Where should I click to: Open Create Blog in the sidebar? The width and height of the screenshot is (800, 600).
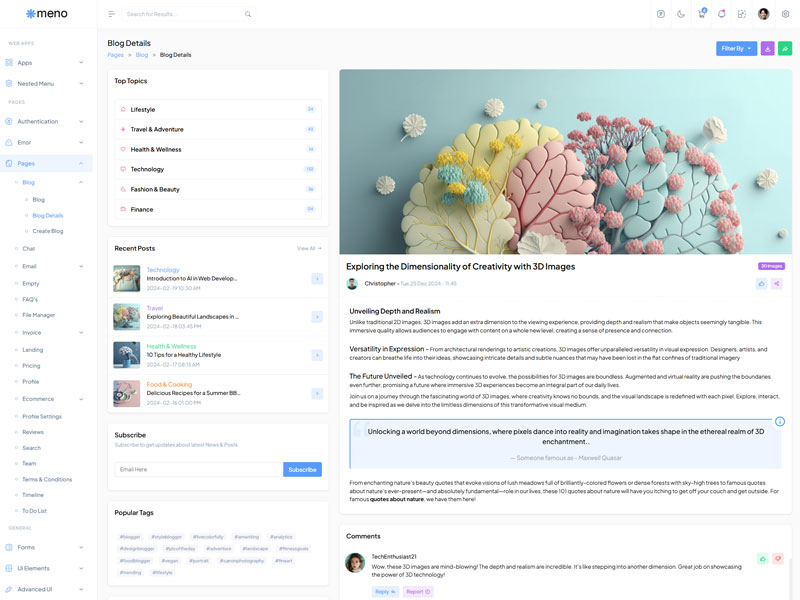[x=48, y=231]
